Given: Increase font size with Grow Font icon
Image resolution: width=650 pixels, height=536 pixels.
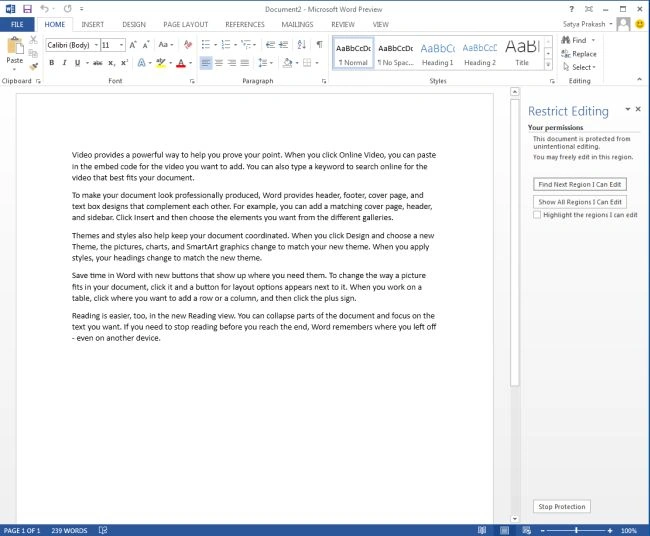Looking at the screenshot, I should coord(133,45).
